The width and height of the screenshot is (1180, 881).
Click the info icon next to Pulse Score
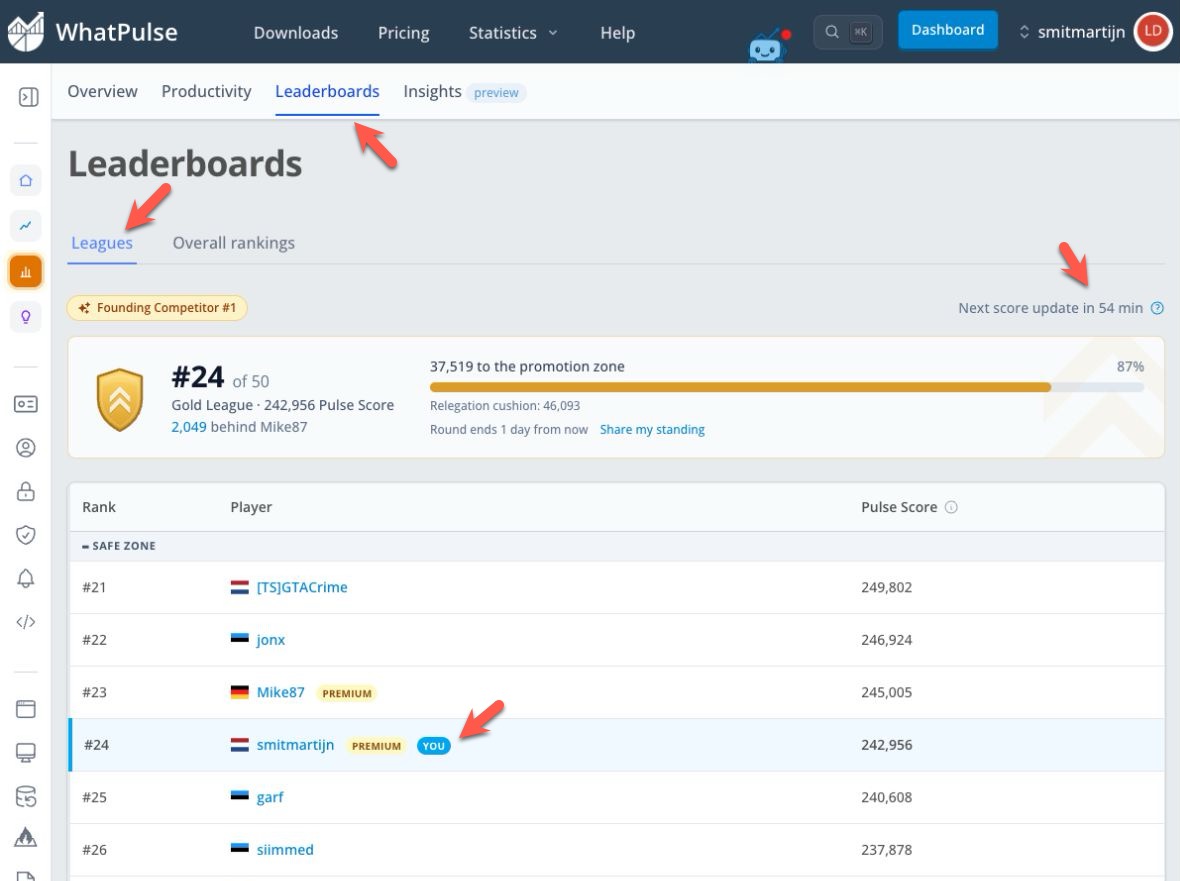[x=951, y=507]
